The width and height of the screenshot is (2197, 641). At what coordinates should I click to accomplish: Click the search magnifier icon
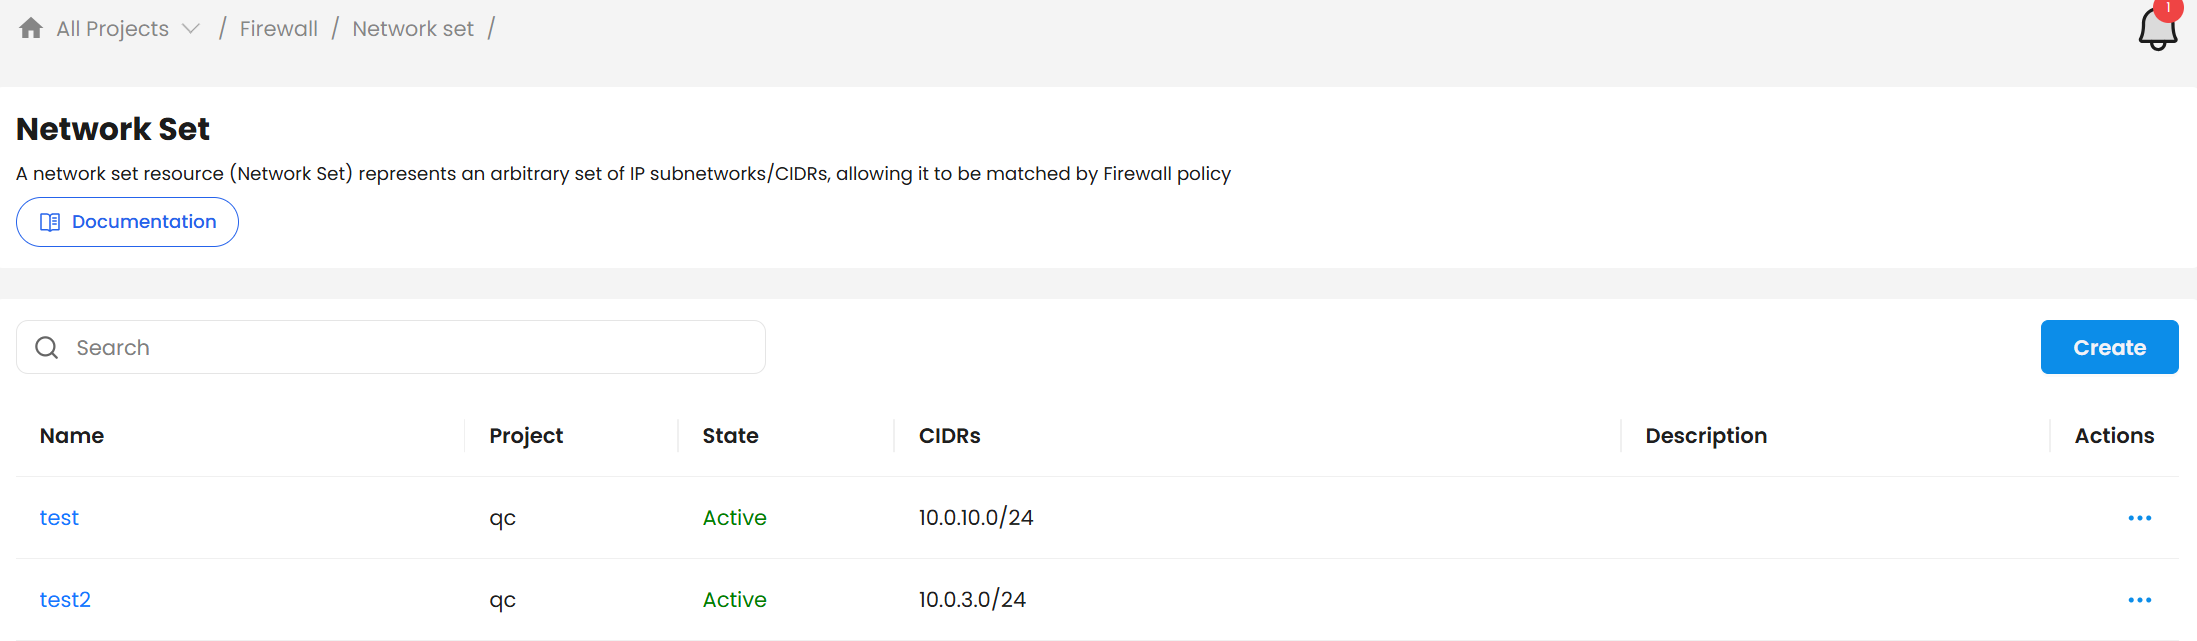point(47,347)
